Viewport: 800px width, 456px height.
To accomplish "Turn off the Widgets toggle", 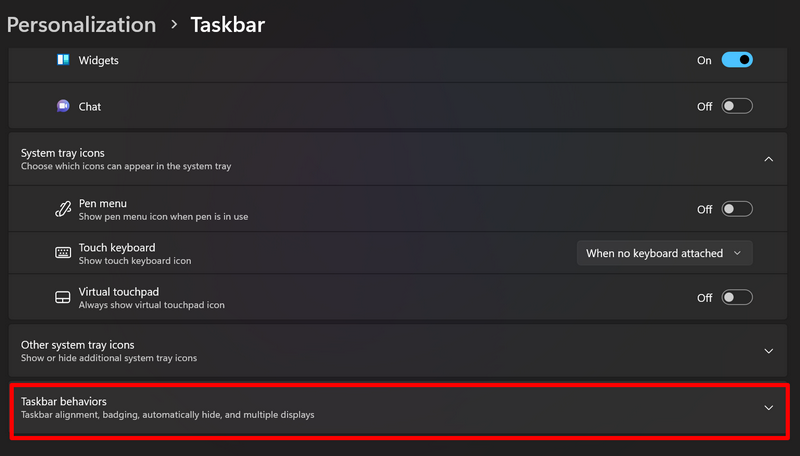I will pyautogui.click(x=737, y=60).
